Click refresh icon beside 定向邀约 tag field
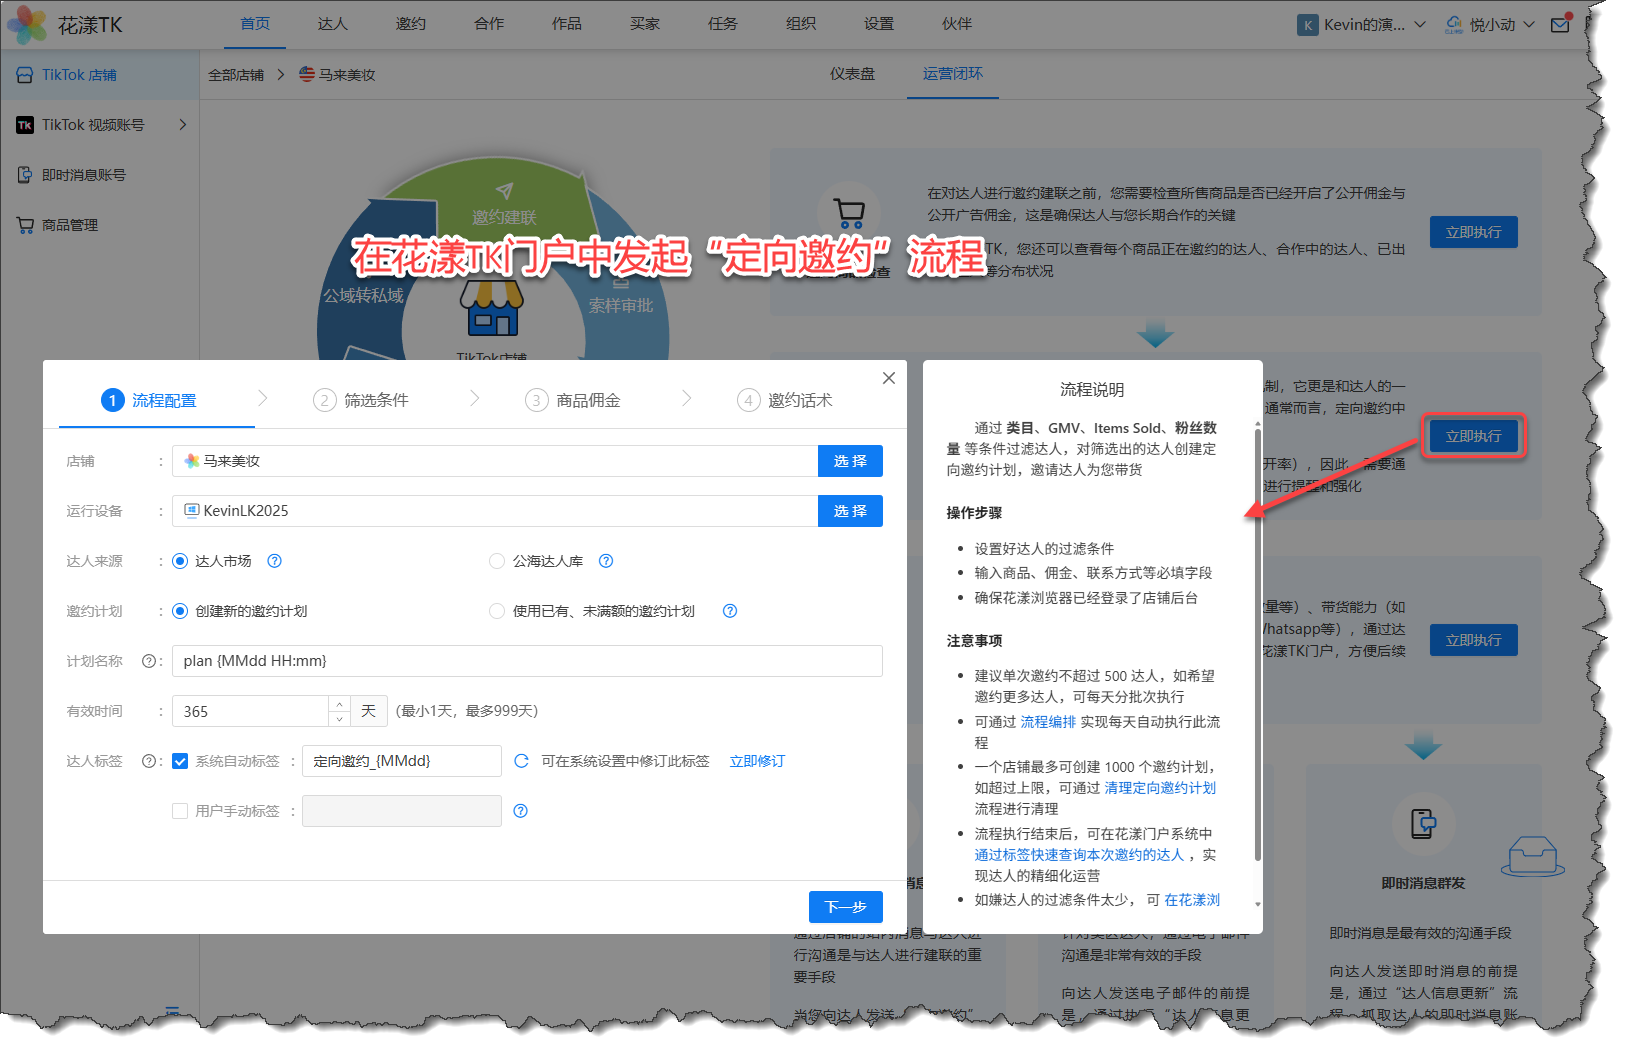This screenshot has height=1053, width=1628. pos(521,761)
